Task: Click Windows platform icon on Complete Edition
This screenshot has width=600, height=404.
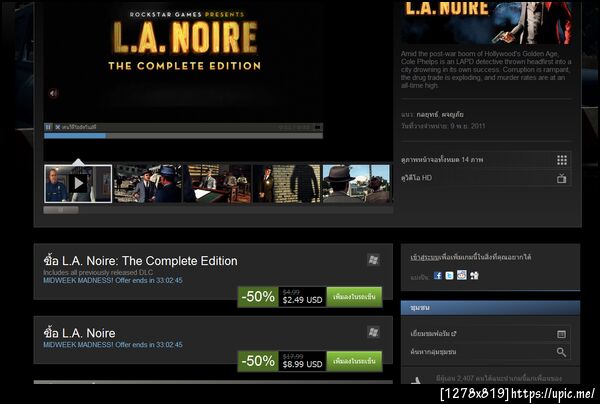Action: pos(373,261)
